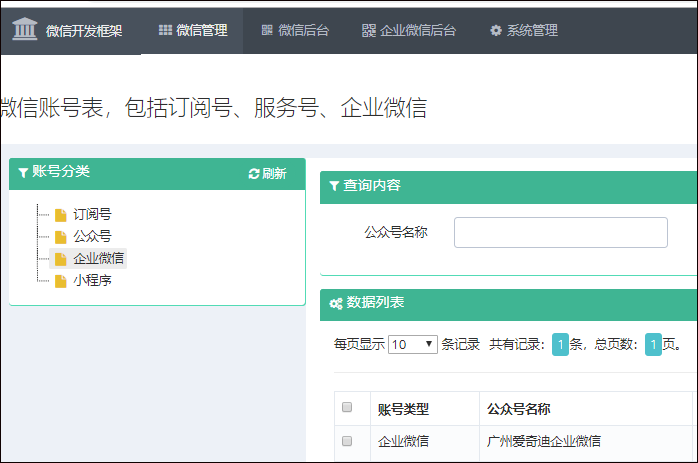Click the filter icon on 账号分类 panel

point(23,173)
